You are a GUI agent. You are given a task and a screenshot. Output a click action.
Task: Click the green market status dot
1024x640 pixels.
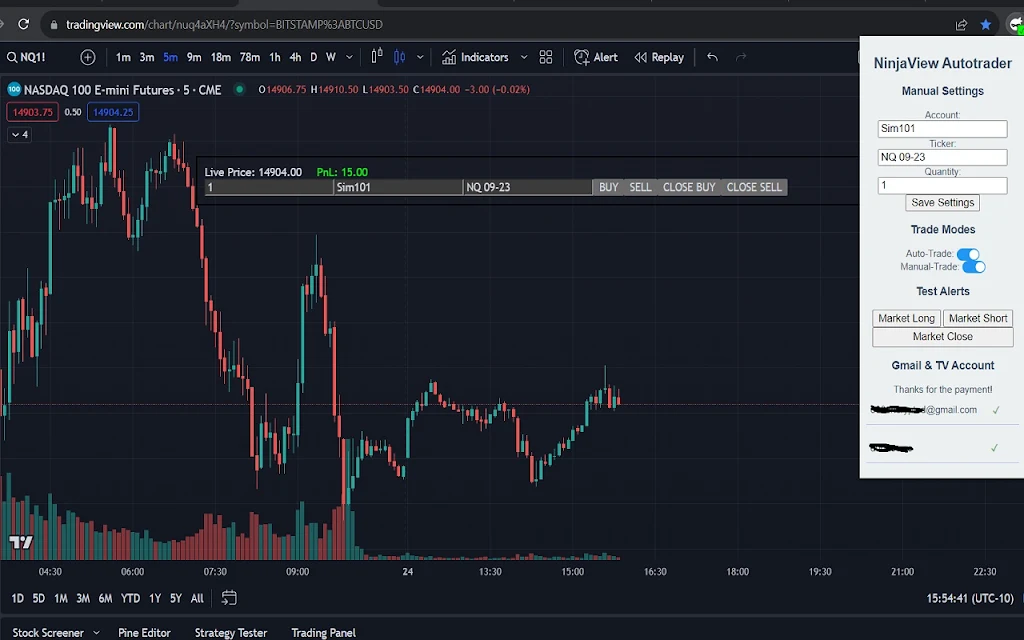240,89
